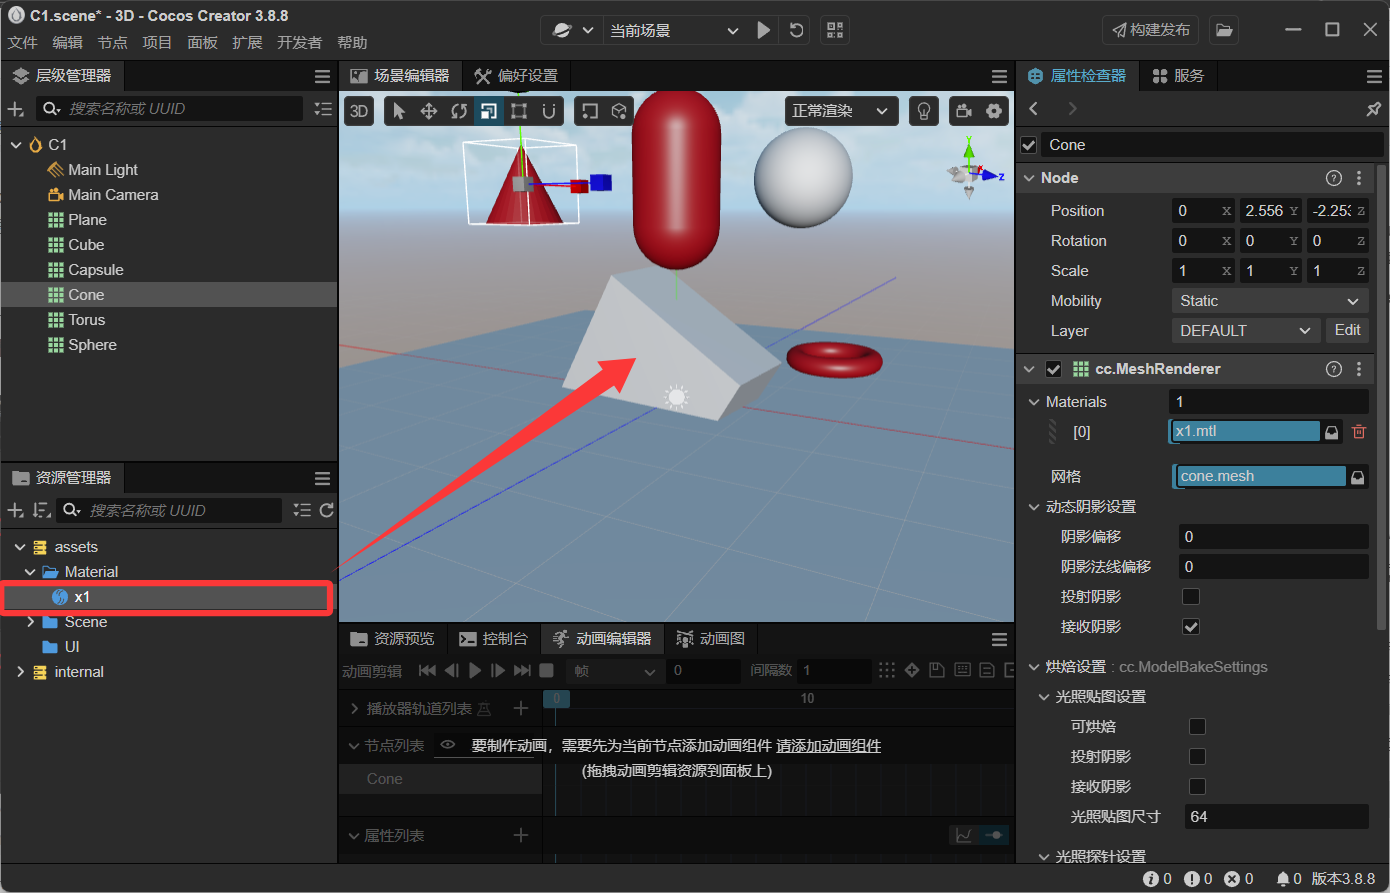Collapse the Material folder

pyautogui.click(x=30, y=572)
